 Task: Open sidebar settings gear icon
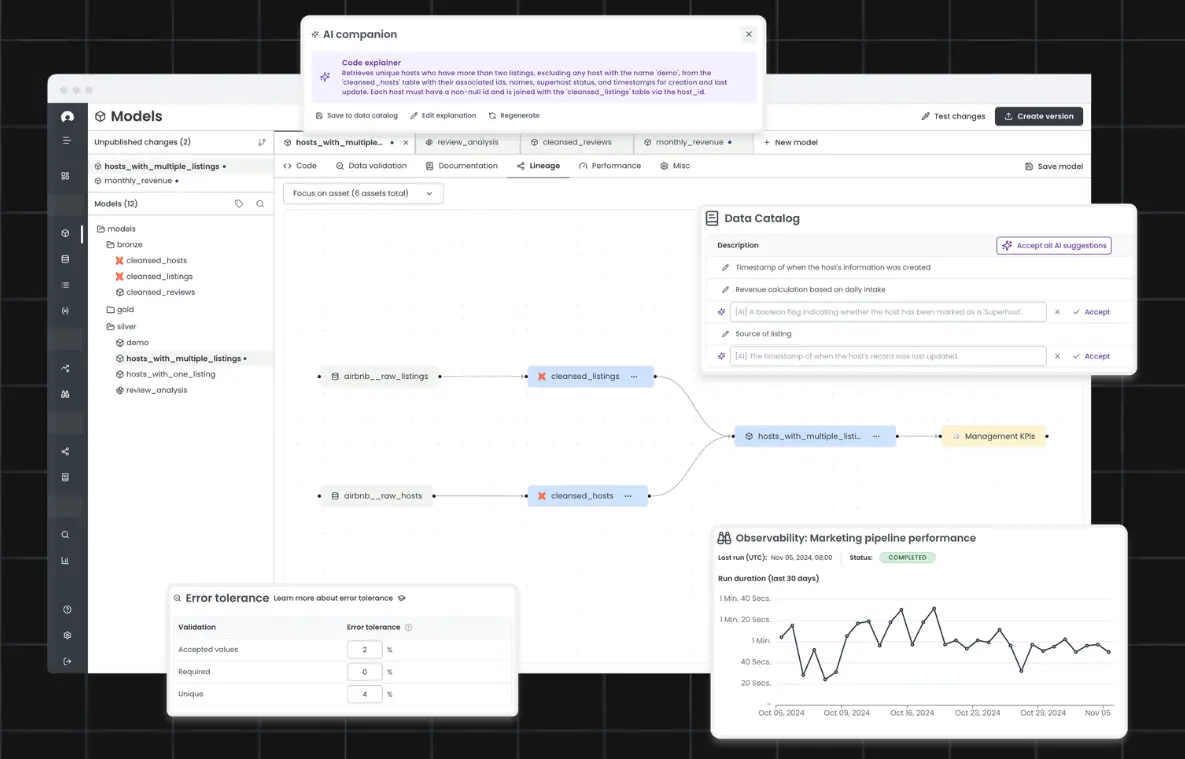pos(66,635)
